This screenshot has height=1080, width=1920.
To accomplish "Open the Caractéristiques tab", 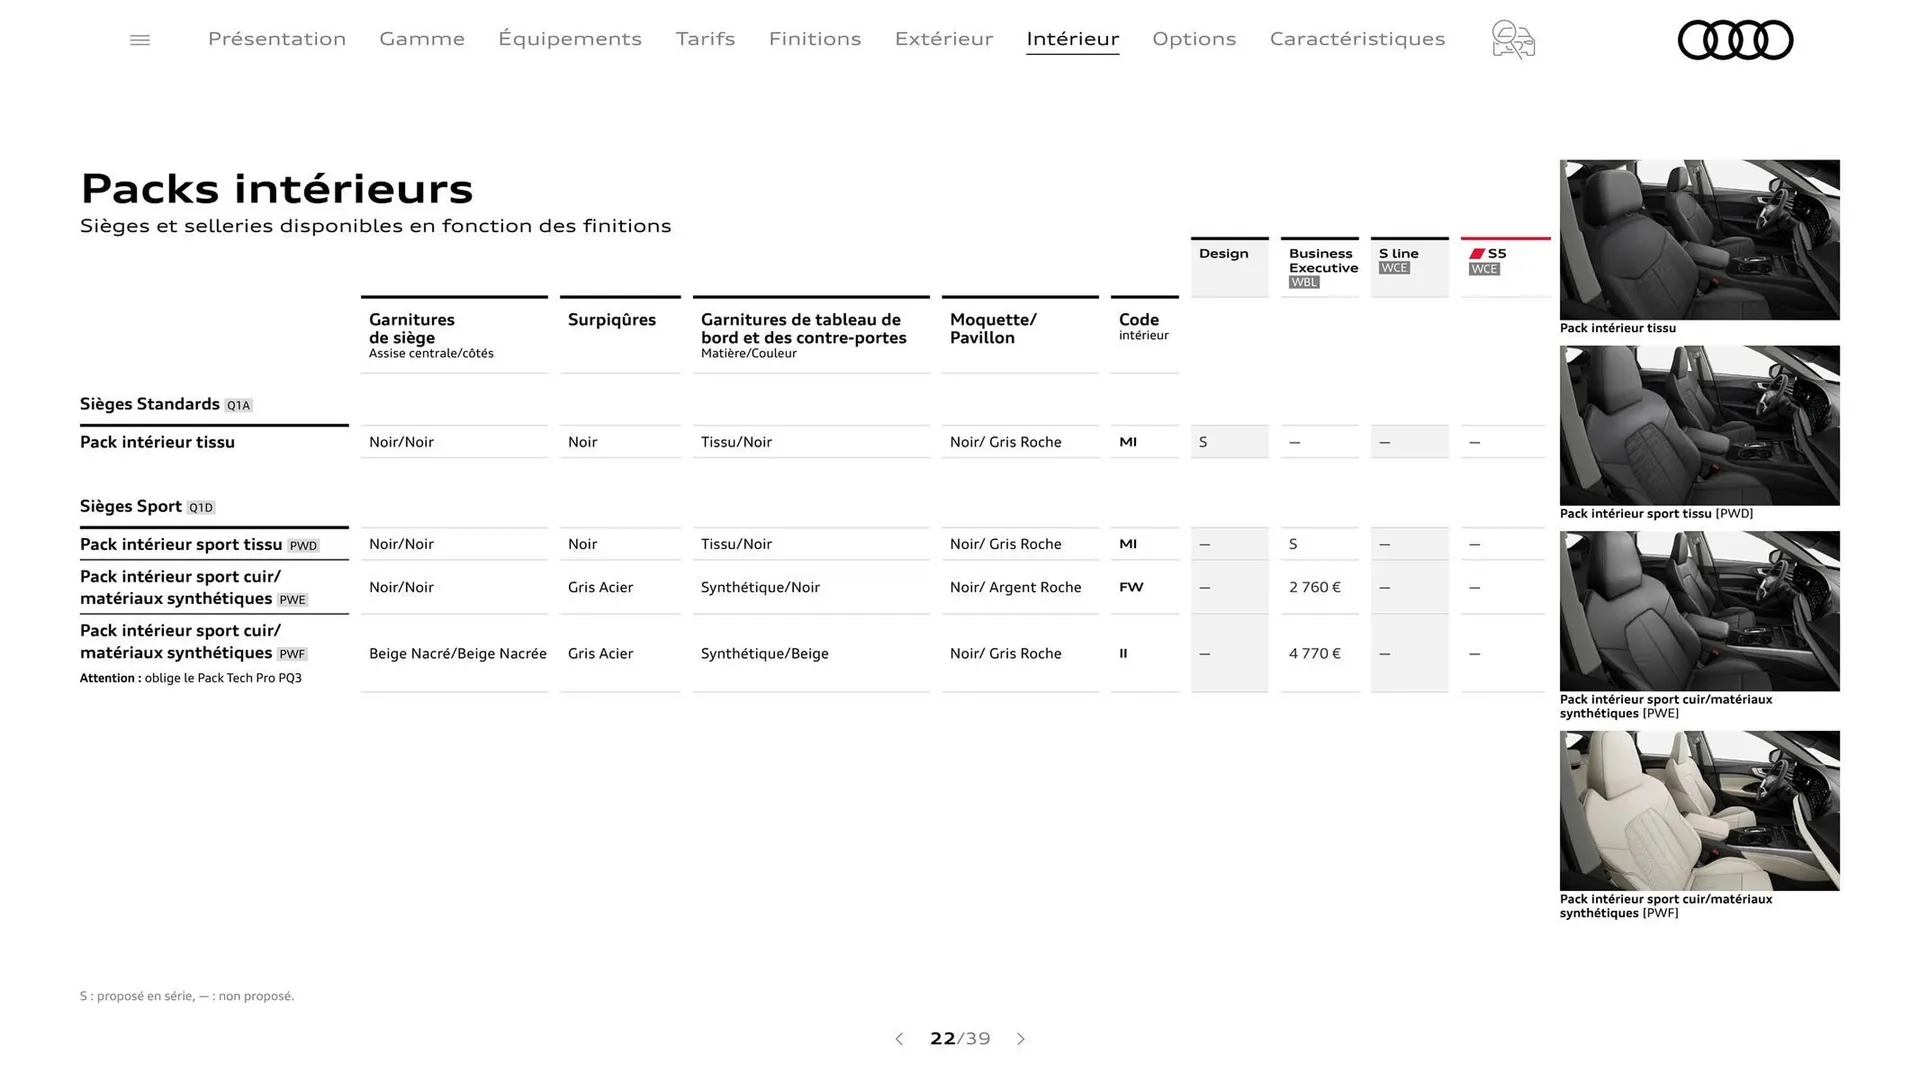I will (1357, 39).
